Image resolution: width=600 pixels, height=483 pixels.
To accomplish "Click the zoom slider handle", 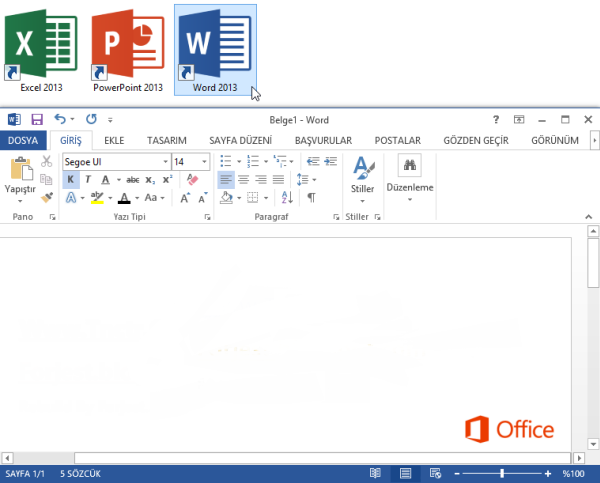I will [x=502, y=474].
